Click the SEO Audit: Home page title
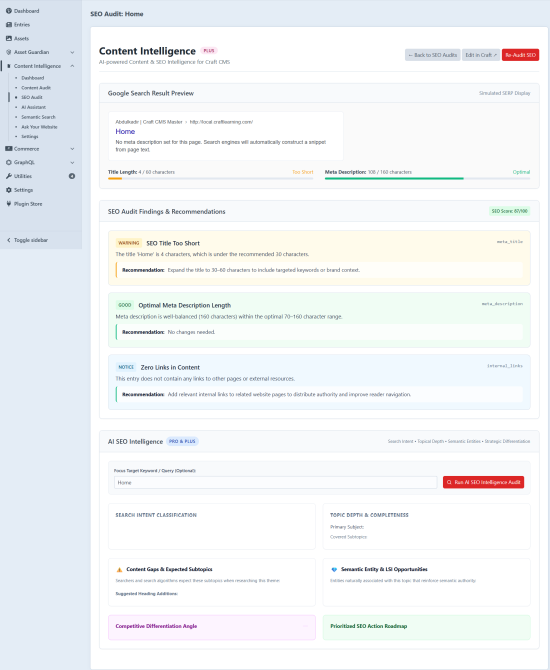 (117, 14)
